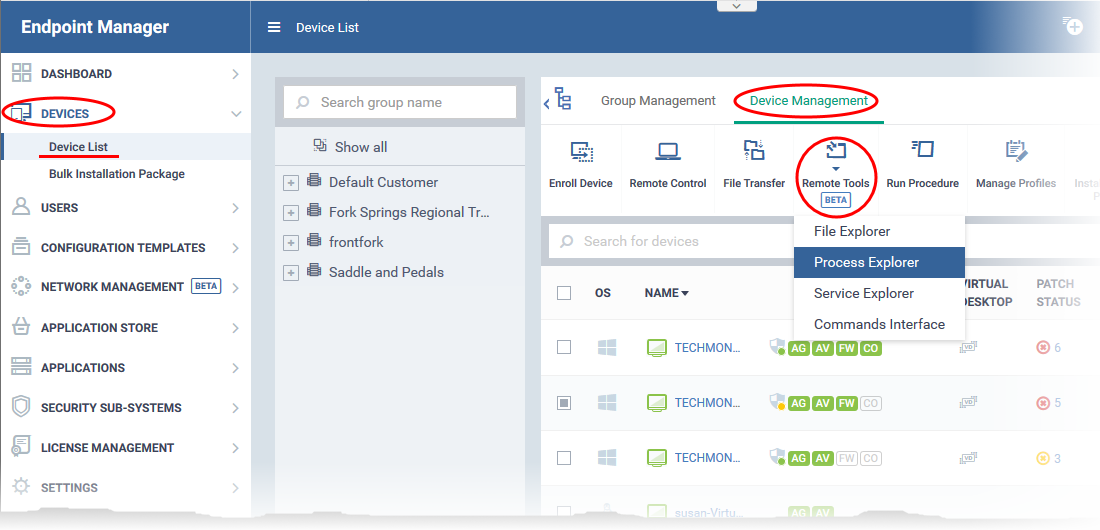
Task: Click the Run Procedure toolbar icon
Action: [x=923, y=149]
